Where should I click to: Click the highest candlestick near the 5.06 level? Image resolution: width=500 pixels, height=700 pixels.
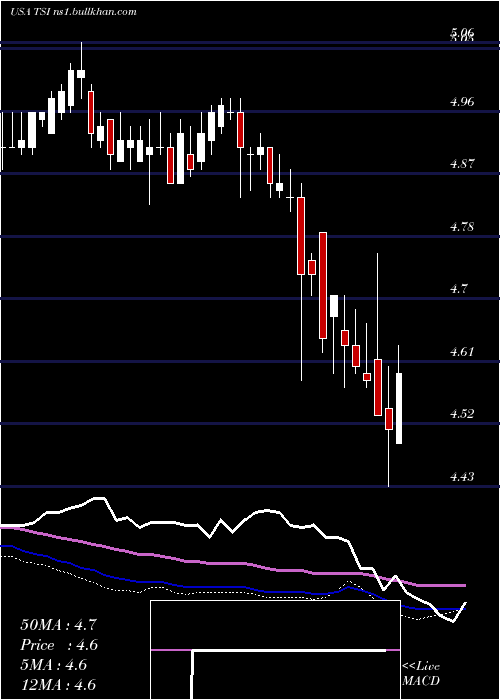pyautogui.click(x=81, y=71)
